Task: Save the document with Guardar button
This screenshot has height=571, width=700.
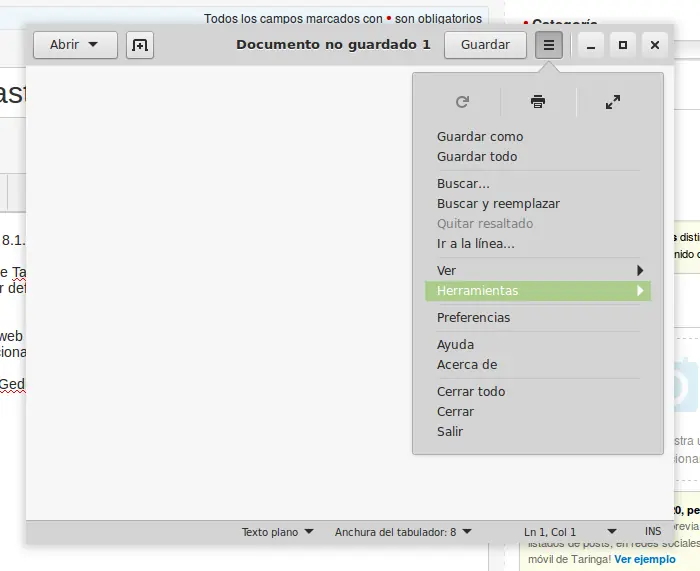Action: [x=485, y=45]
